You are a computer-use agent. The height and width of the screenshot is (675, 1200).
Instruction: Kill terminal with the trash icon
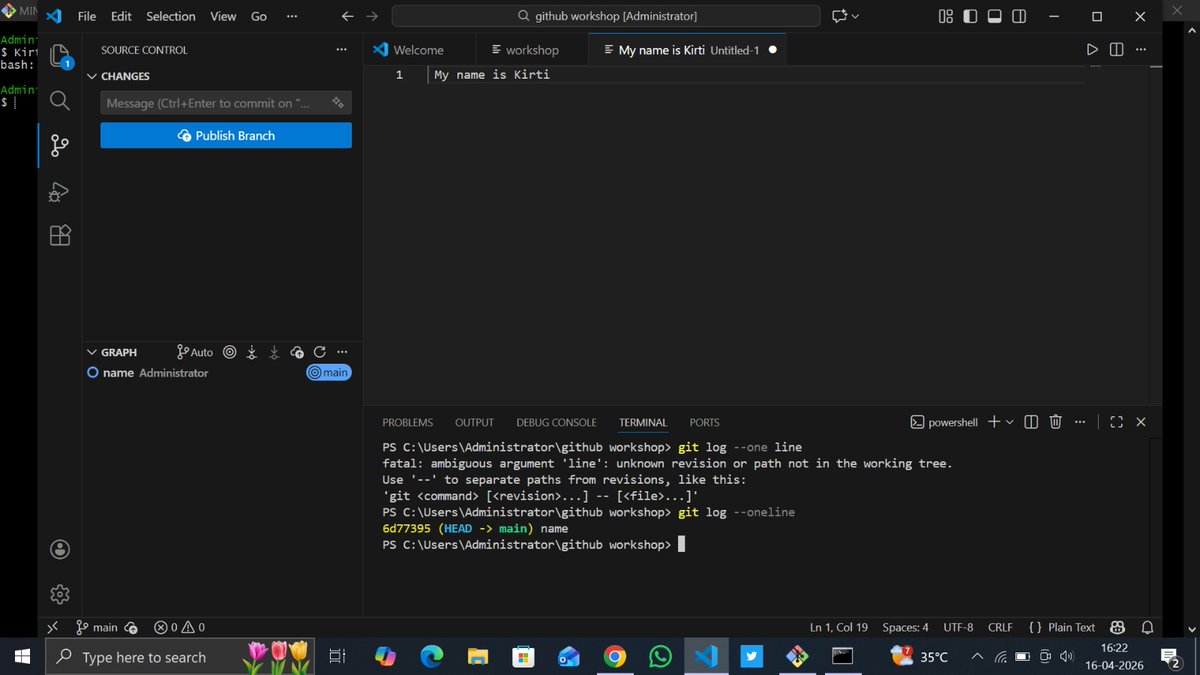(1055, 422)
